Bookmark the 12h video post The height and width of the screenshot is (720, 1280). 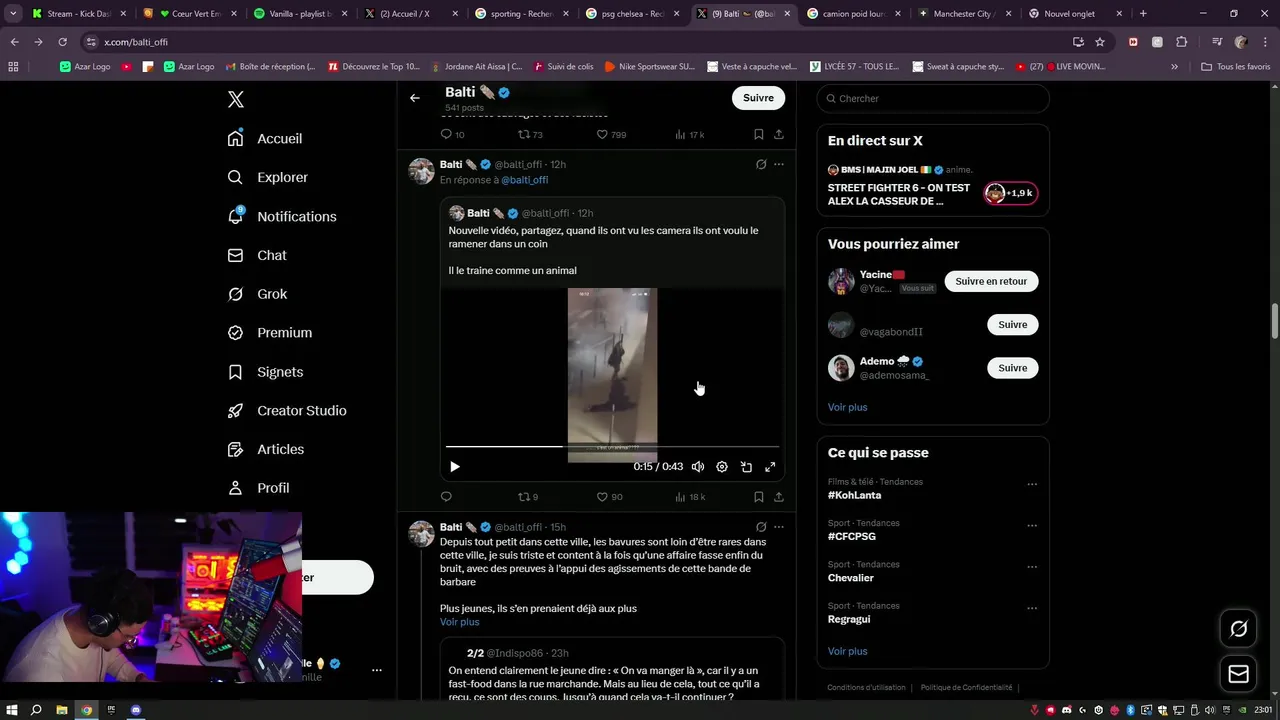coord(759,497)
